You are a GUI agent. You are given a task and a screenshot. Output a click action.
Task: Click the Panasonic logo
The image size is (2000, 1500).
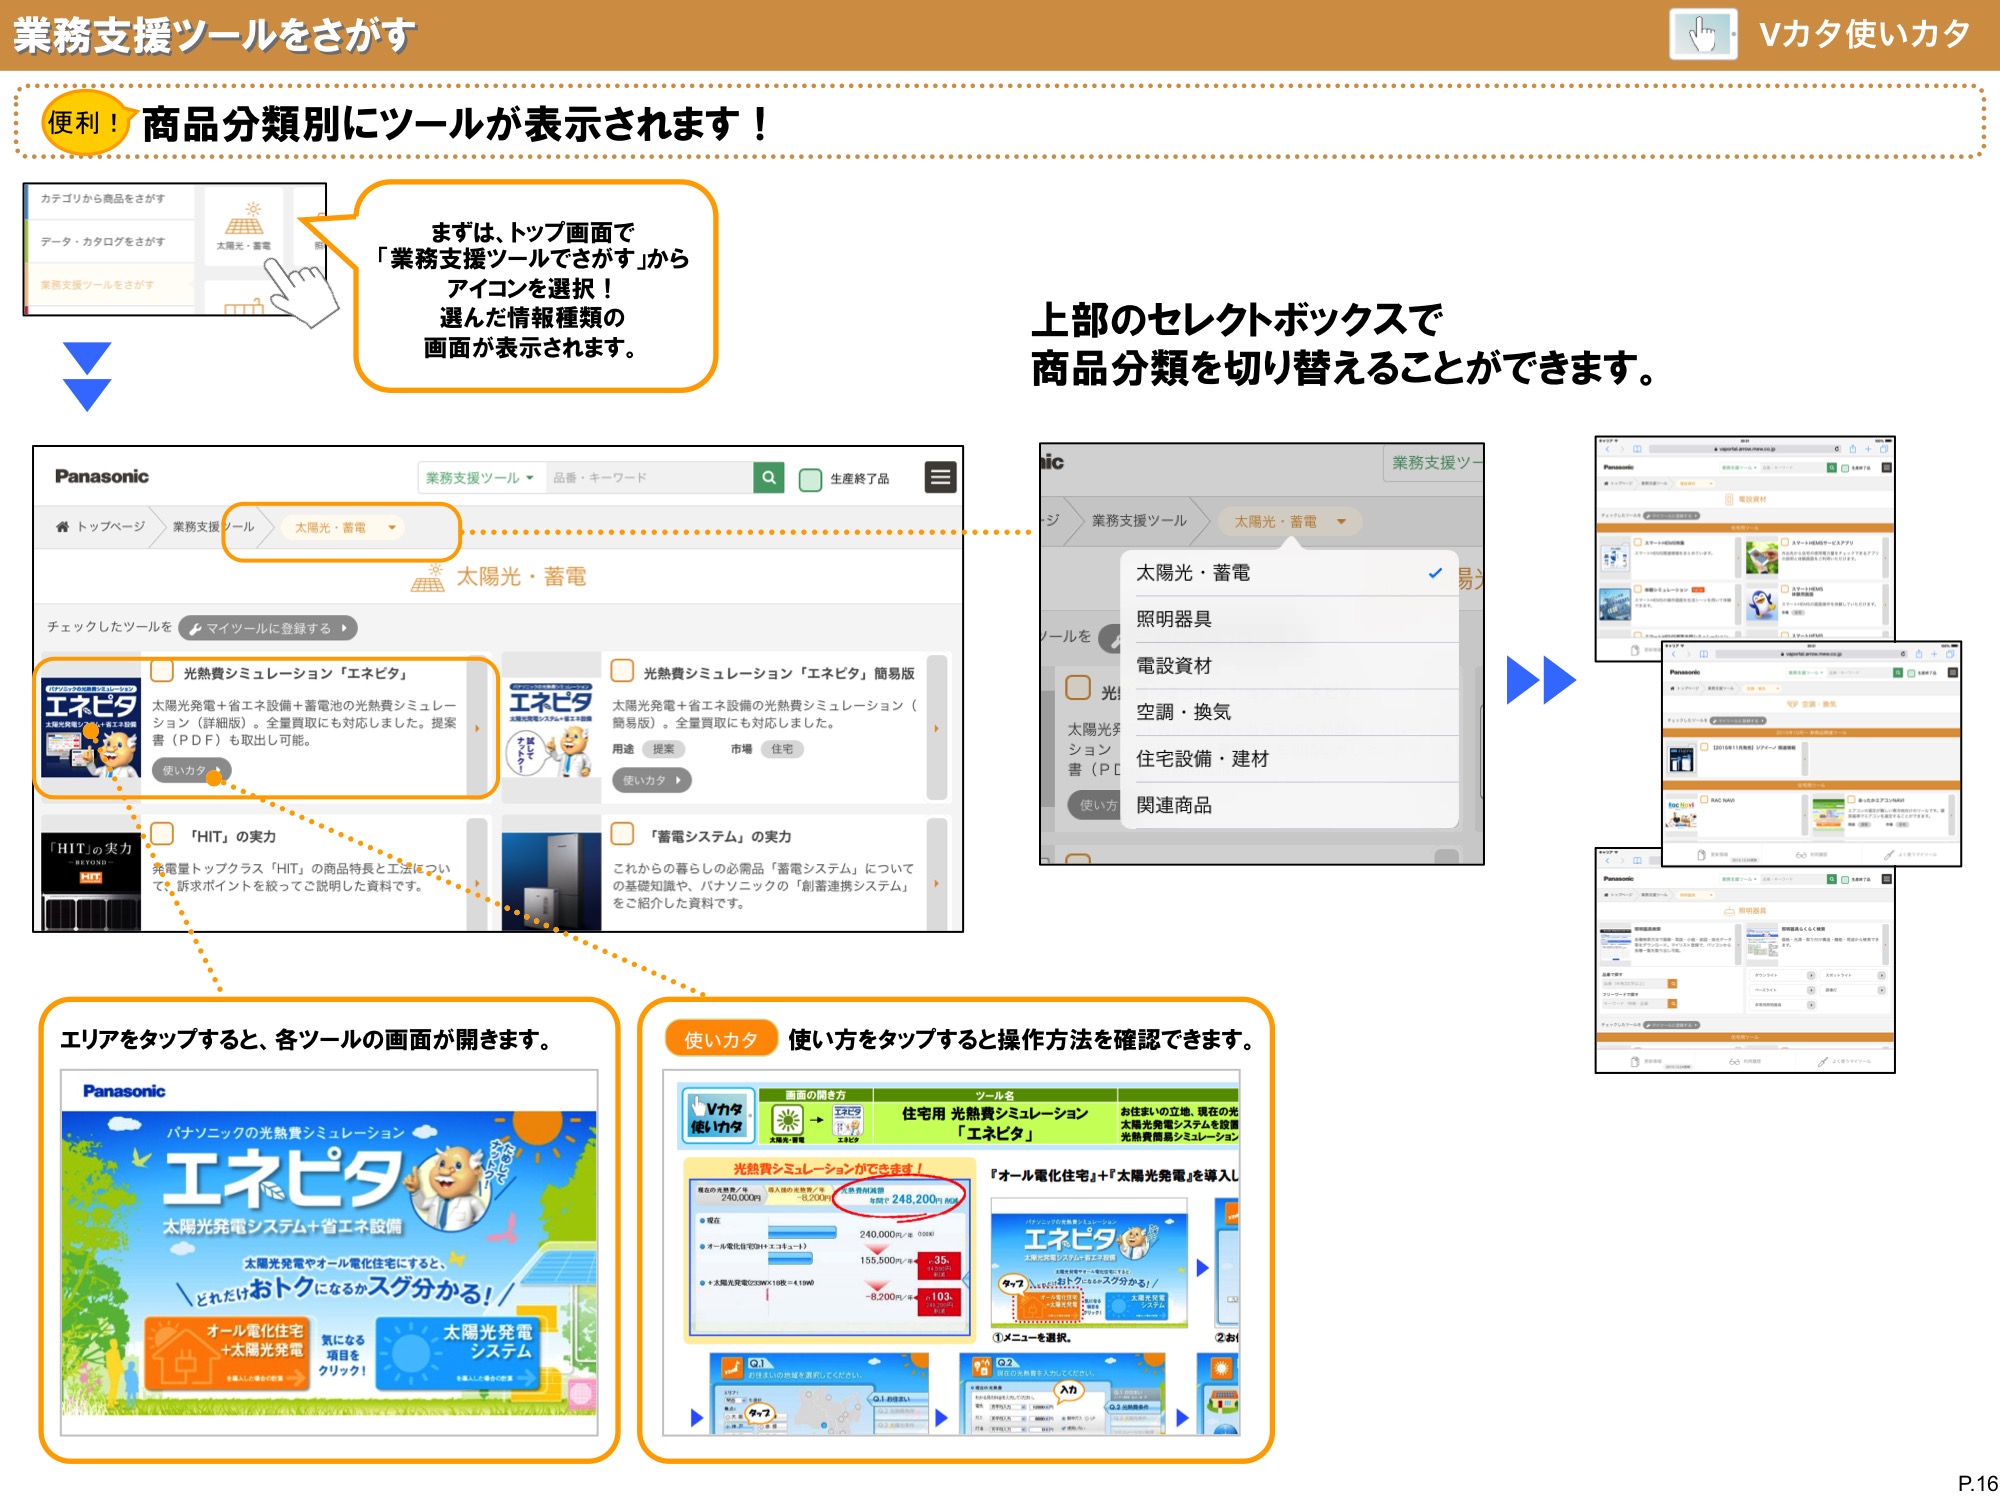[x=100, y=477]
